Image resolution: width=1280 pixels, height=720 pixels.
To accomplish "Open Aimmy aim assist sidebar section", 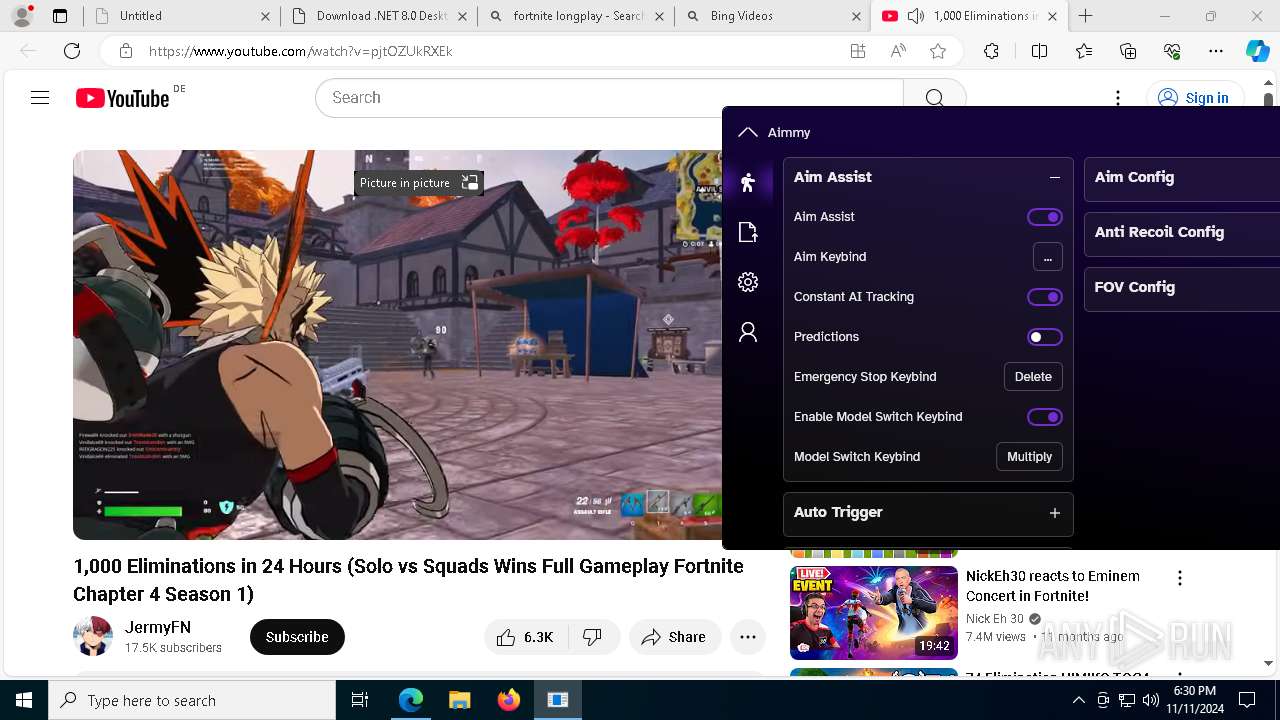I will [x=748, y=182].
